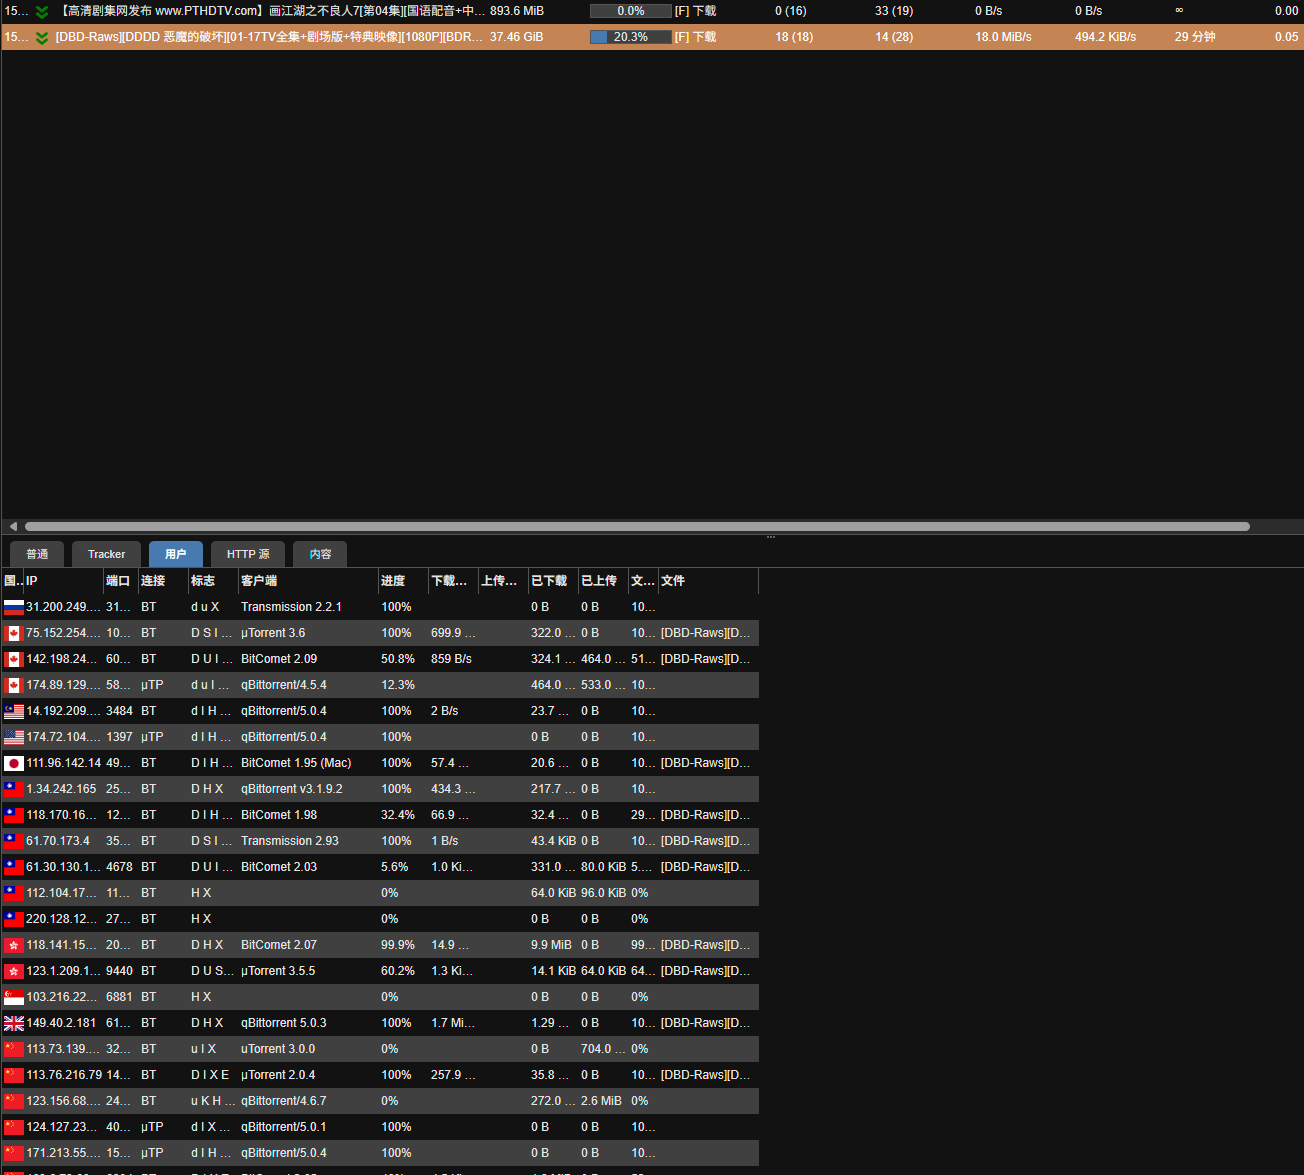Switch to the 普通 tab

(37, 554)
